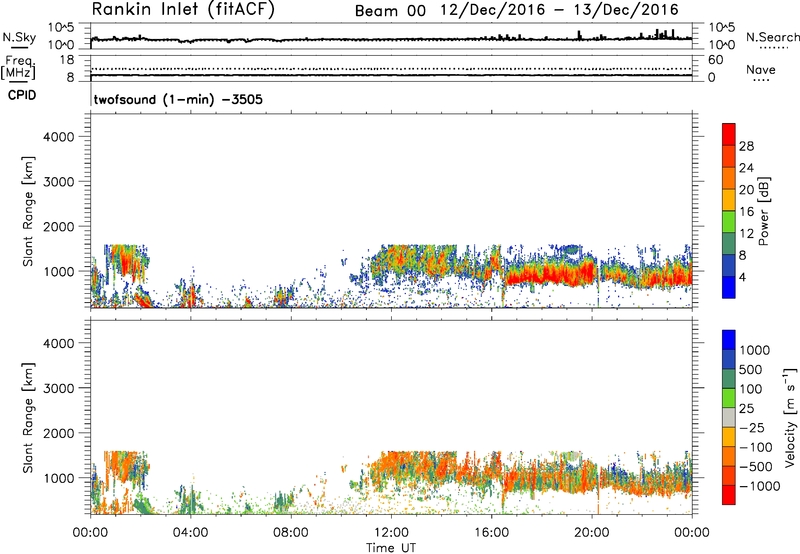Select the 16 label on Power colorbar
The height and width of the screenshot is (554, 800).
click(746, 212)
